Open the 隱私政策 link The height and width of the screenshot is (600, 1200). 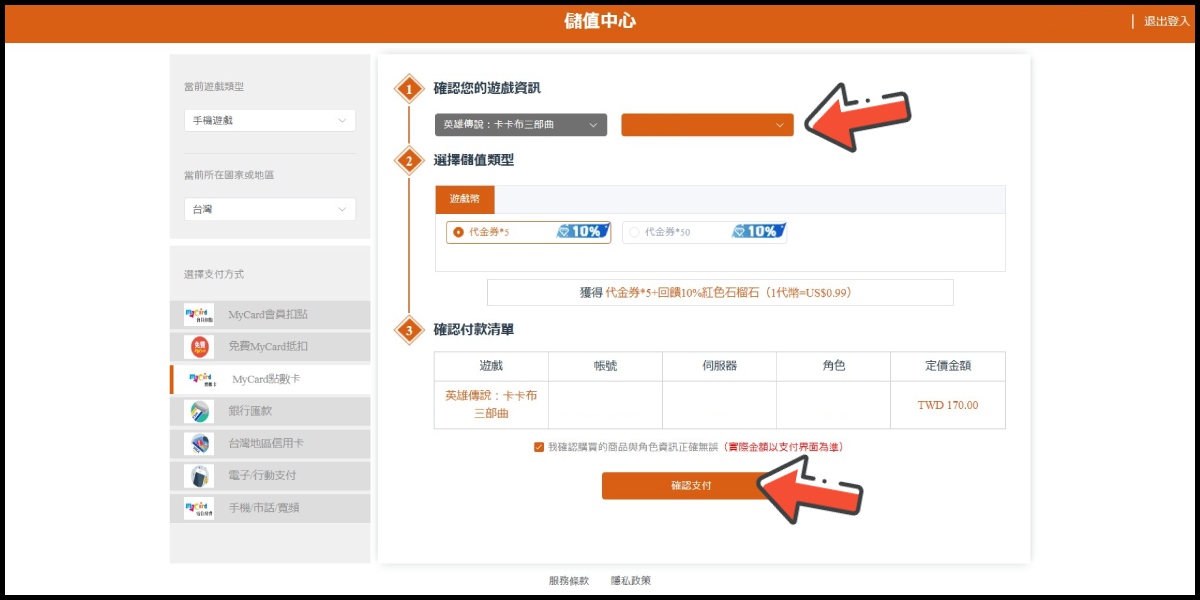coord(631,580)
